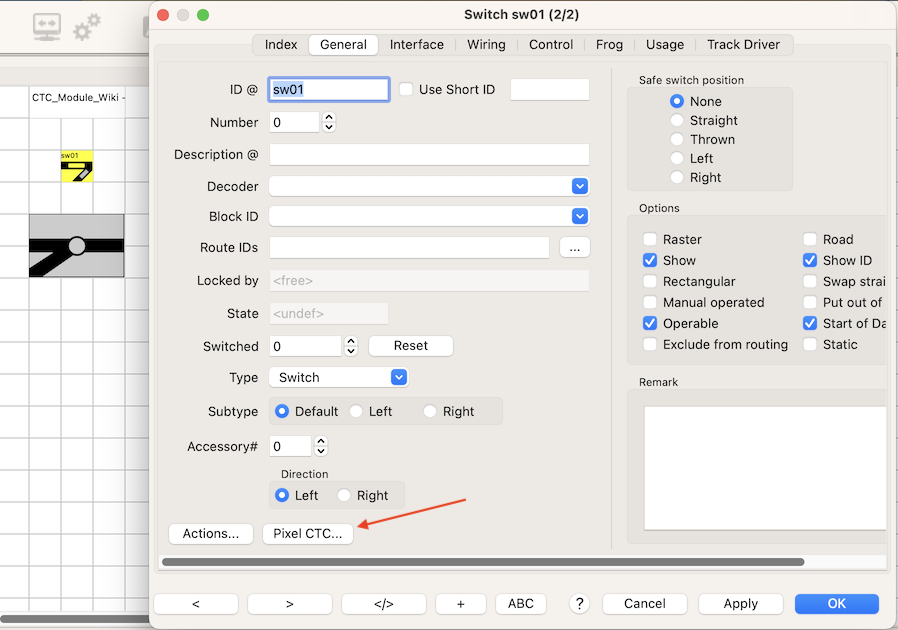
Task: Click the sw01 switch symbol on track plan
Action: tap(77, 167)
